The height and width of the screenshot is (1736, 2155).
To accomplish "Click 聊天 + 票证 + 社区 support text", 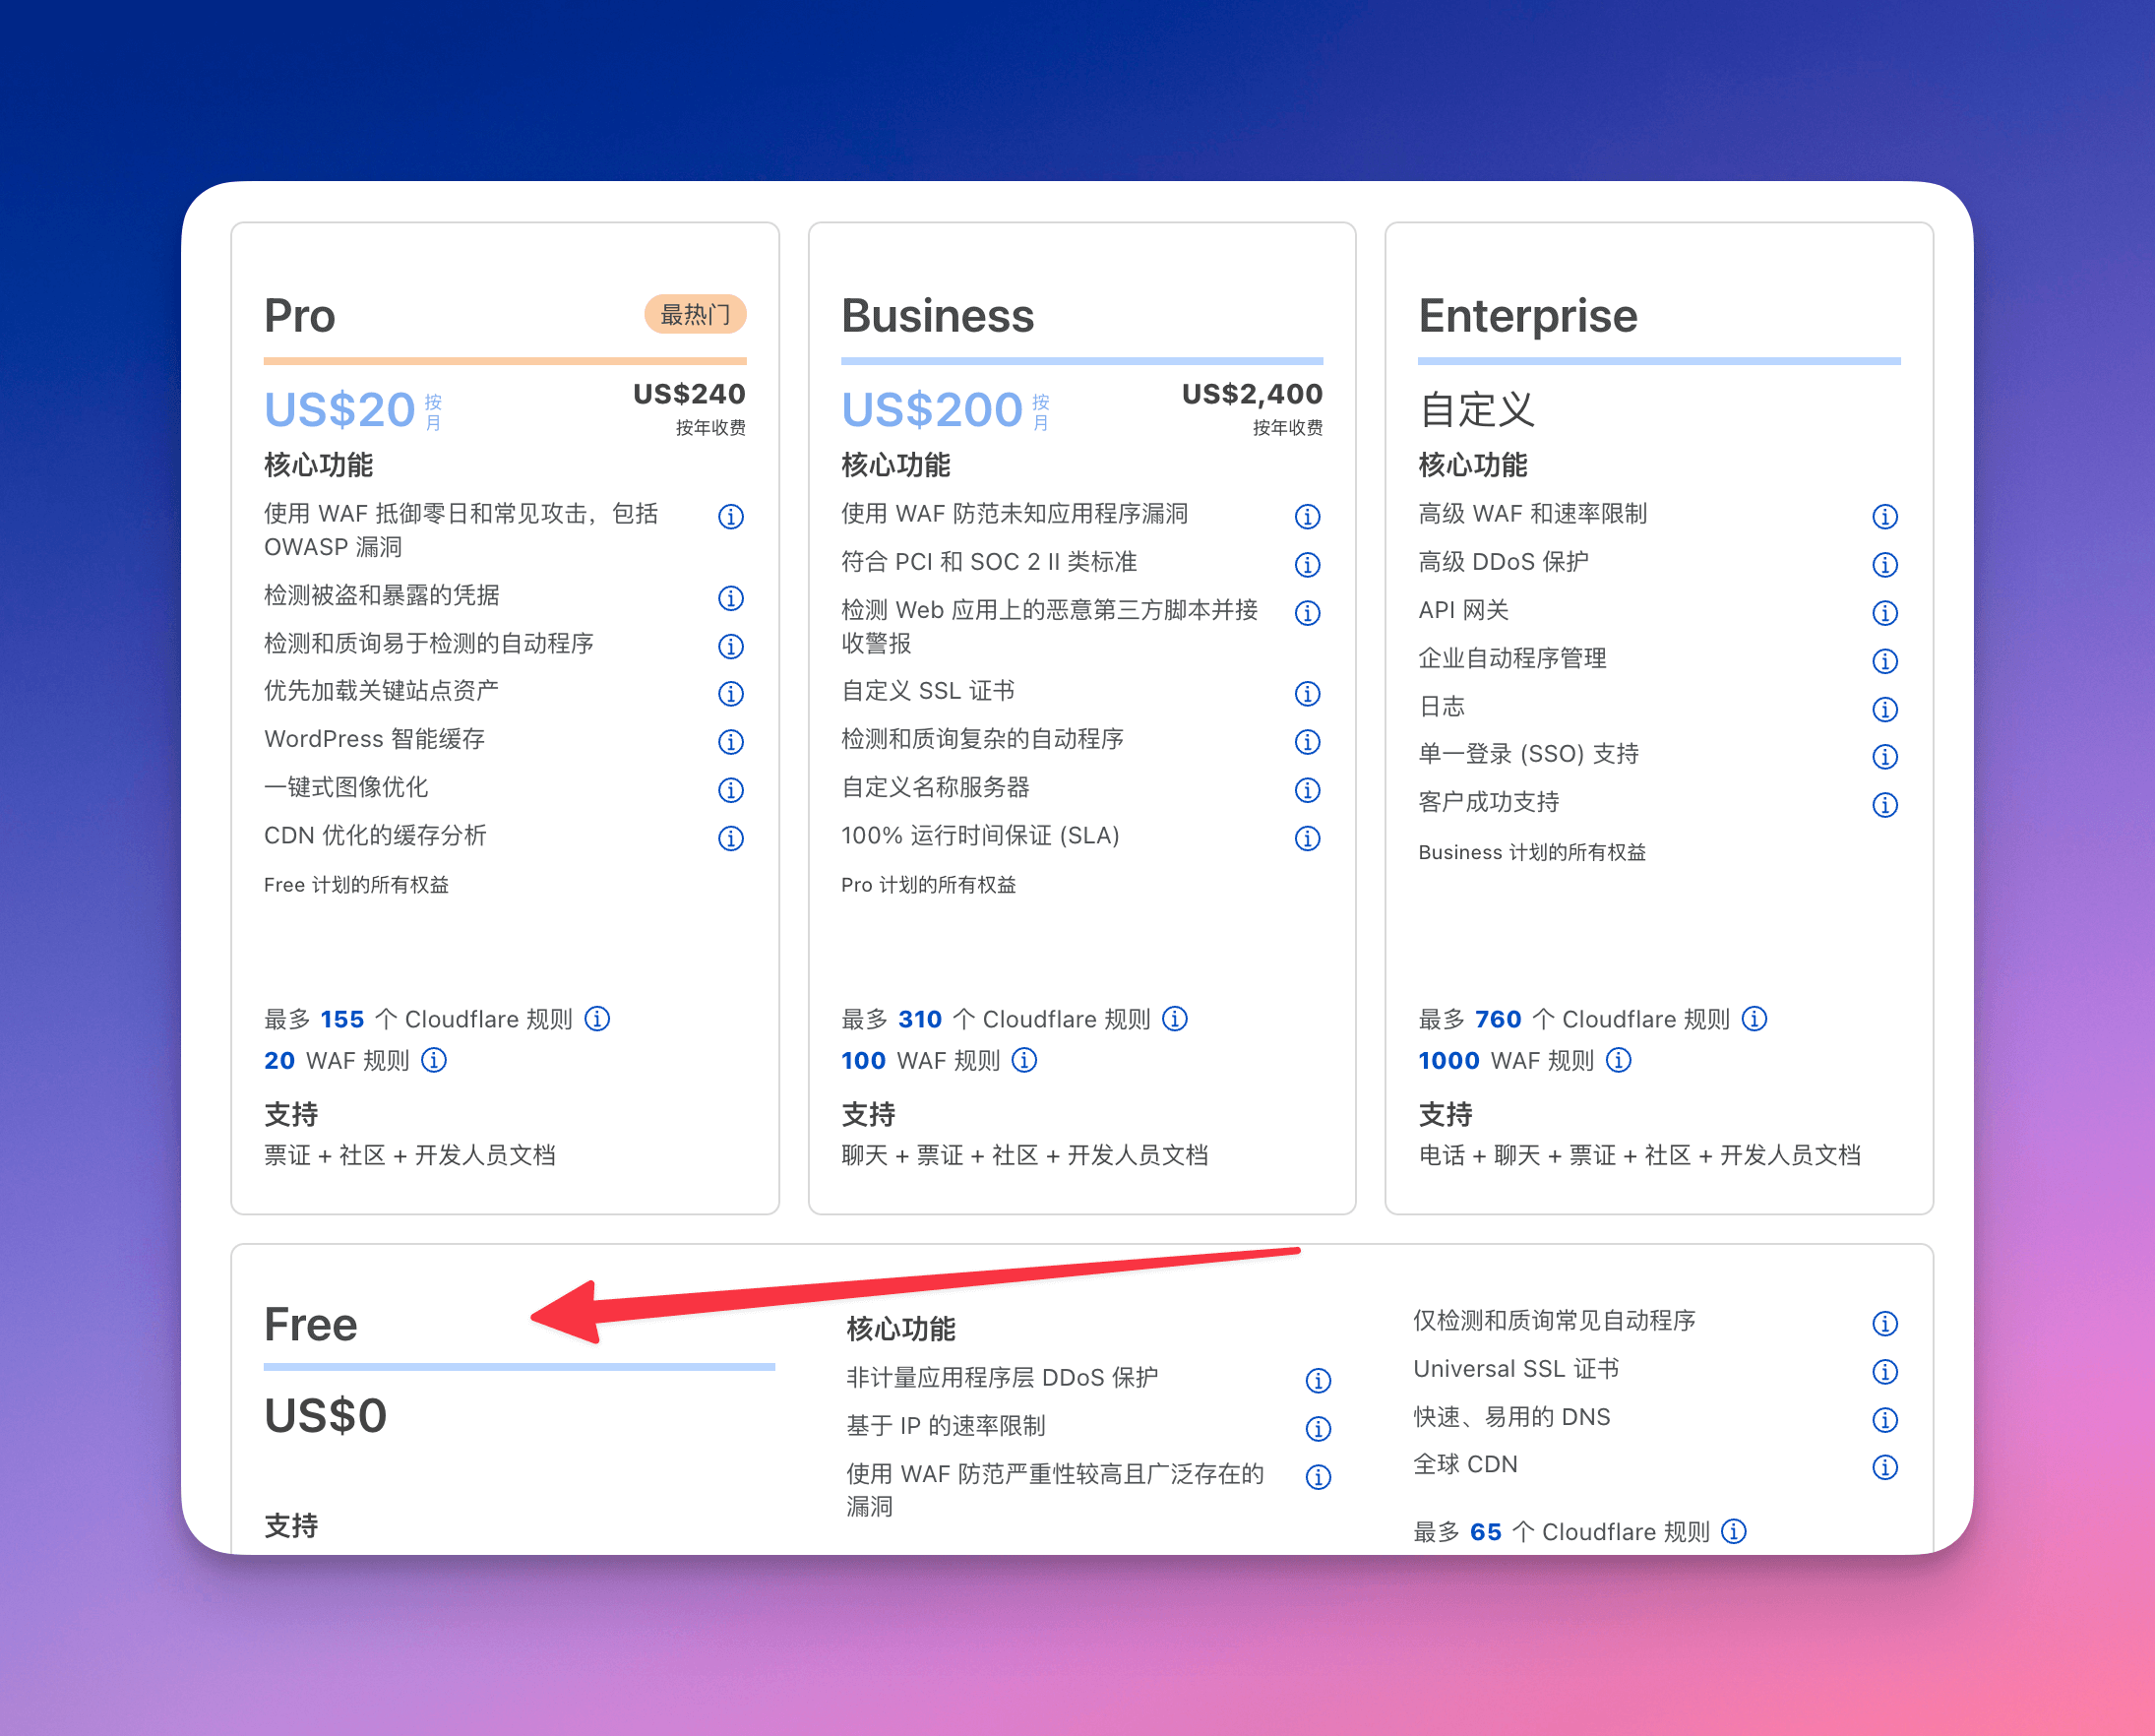I will (x=1024, y=1155).
